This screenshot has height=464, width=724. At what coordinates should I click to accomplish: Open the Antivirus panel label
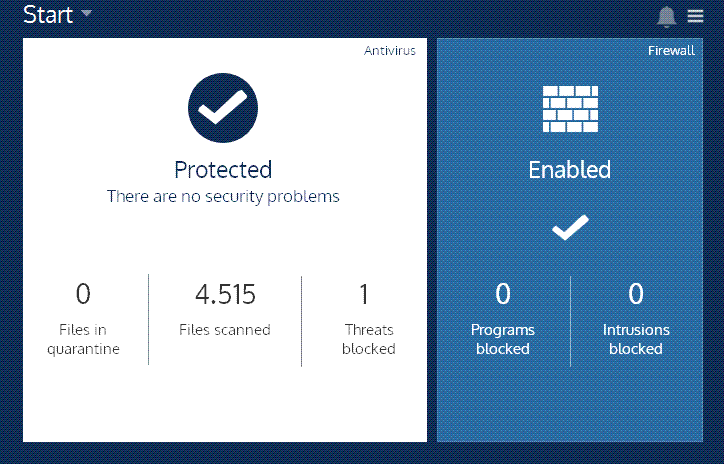click(x=390, y=50)
